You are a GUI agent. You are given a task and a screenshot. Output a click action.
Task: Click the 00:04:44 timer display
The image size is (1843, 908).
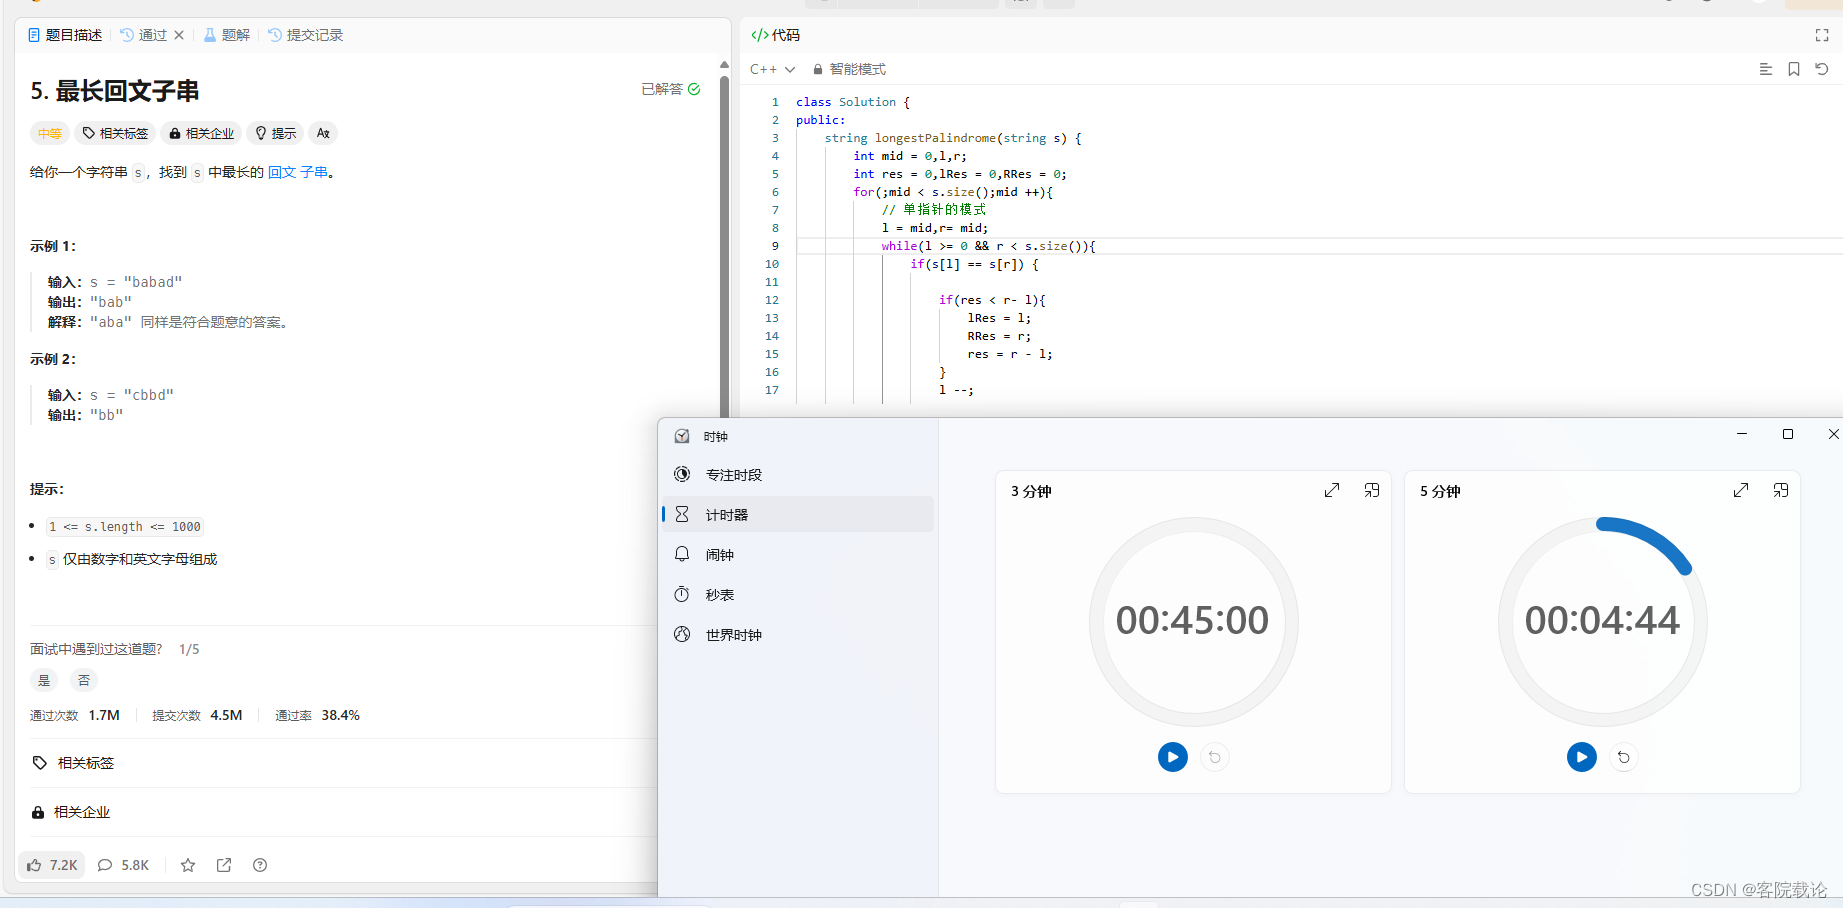click(x=1602, y=621)
